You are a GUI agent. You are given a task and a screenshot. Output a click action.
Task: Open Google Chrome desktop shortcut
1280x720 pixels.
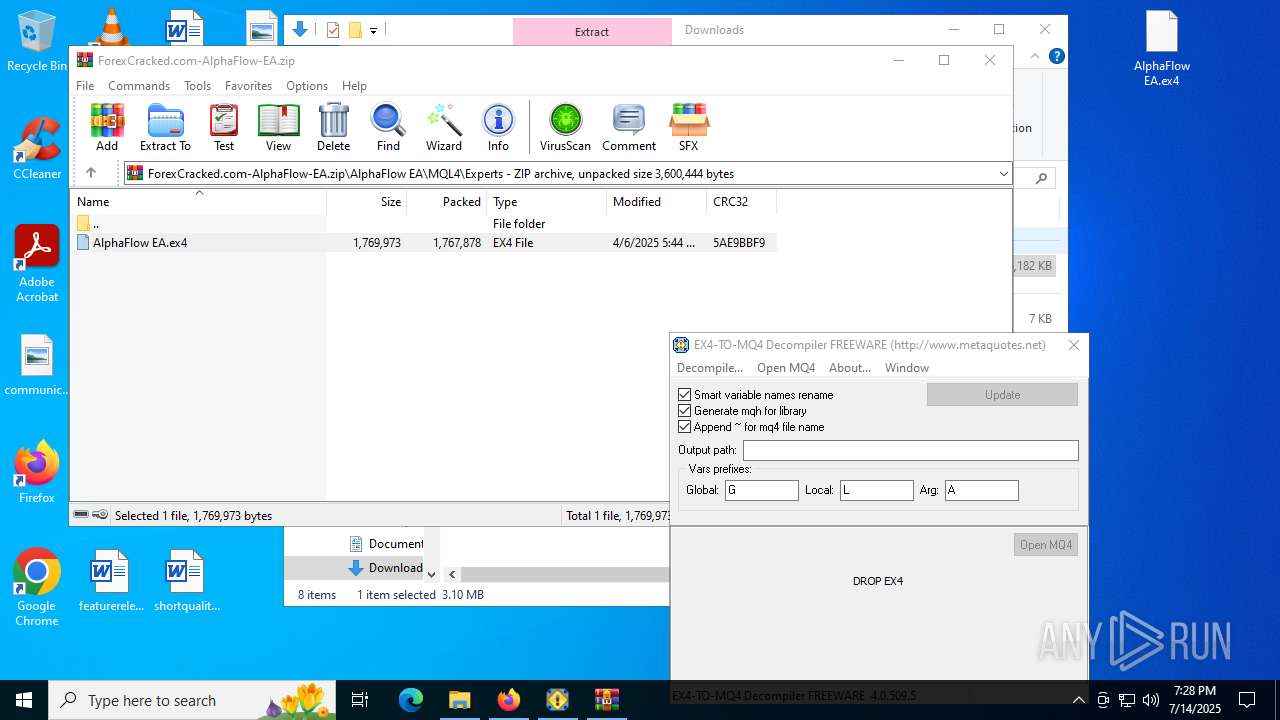37,588
